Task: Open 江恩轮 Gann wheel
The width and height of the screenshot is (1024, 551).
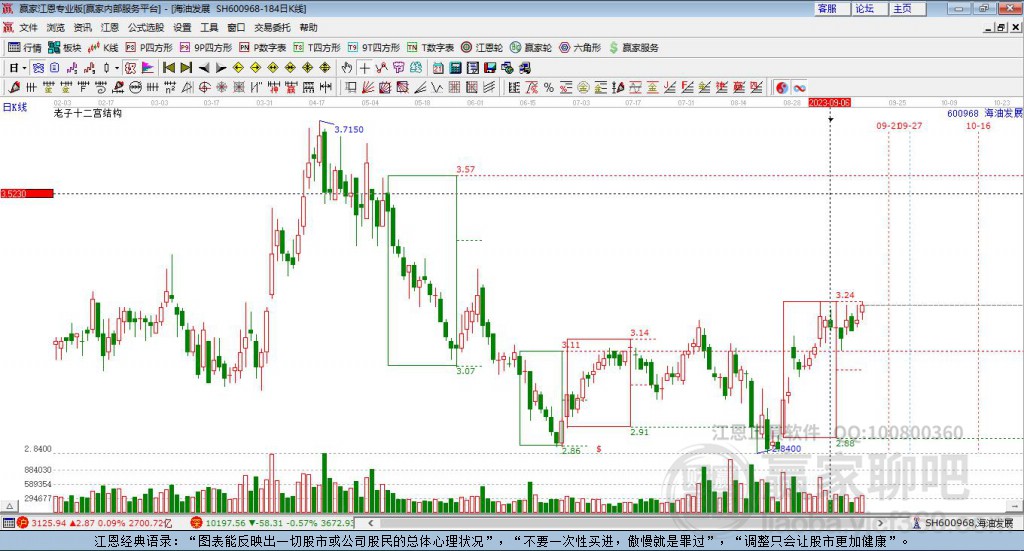Action: click(482, 48)
